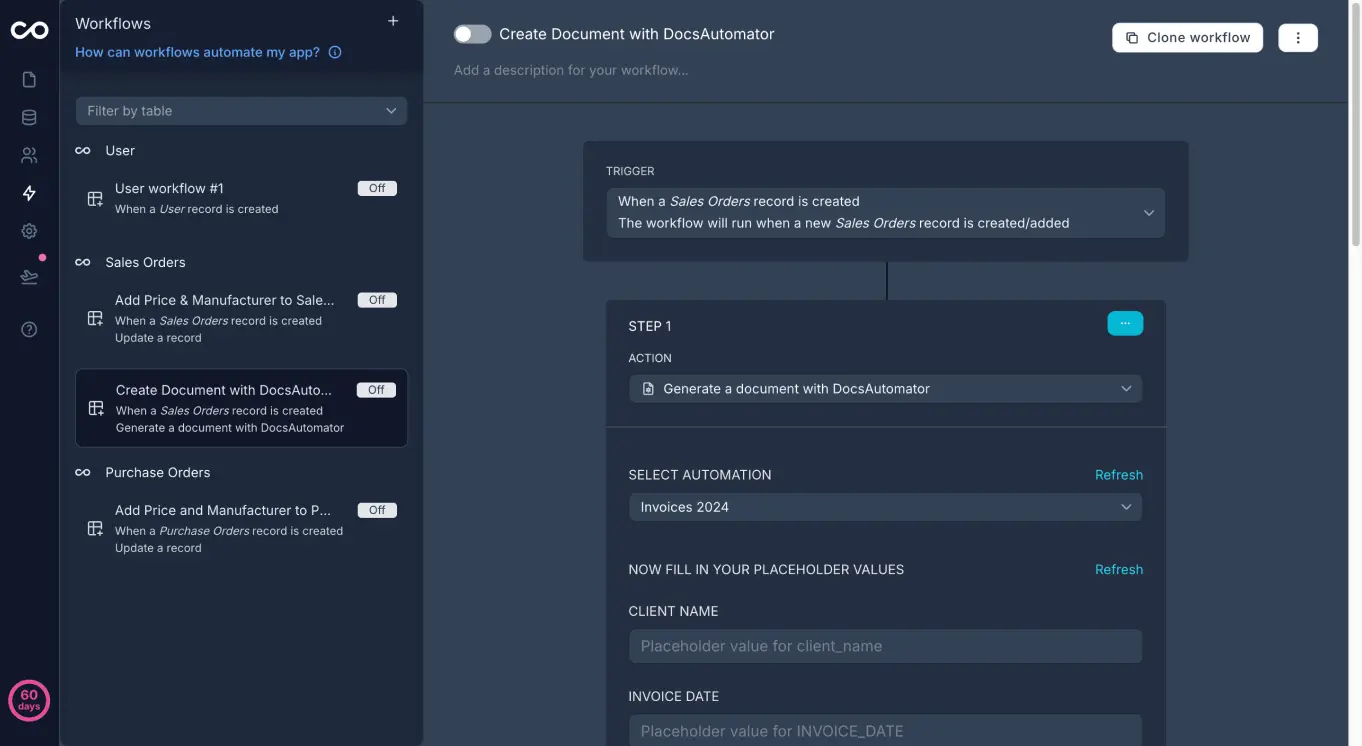
Task: Click the app logo at the top left
Action: coord(29,30)
